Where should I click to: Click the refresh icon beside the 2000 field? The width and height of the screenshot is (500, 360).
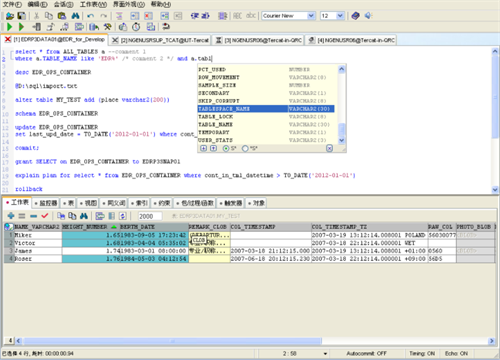(x=123, y=216)
